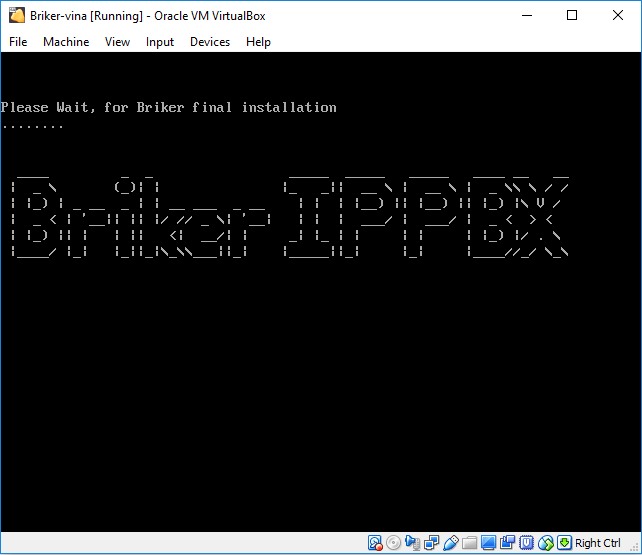This screenshot has height=555, width=642.
Task: Click the Right Ctrl host key label
Action: 598,543
